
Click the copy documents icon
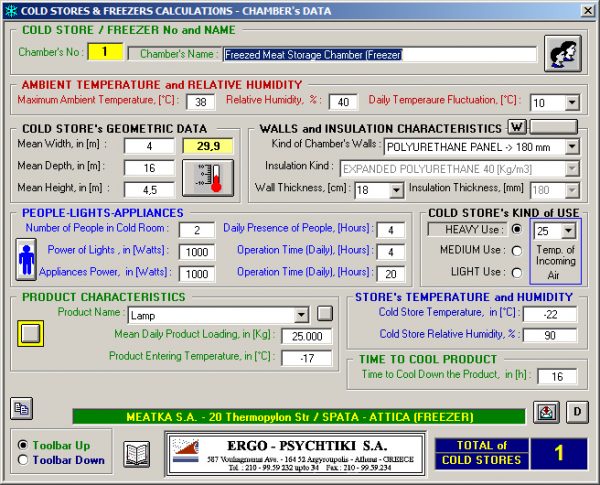coord(21,407)
